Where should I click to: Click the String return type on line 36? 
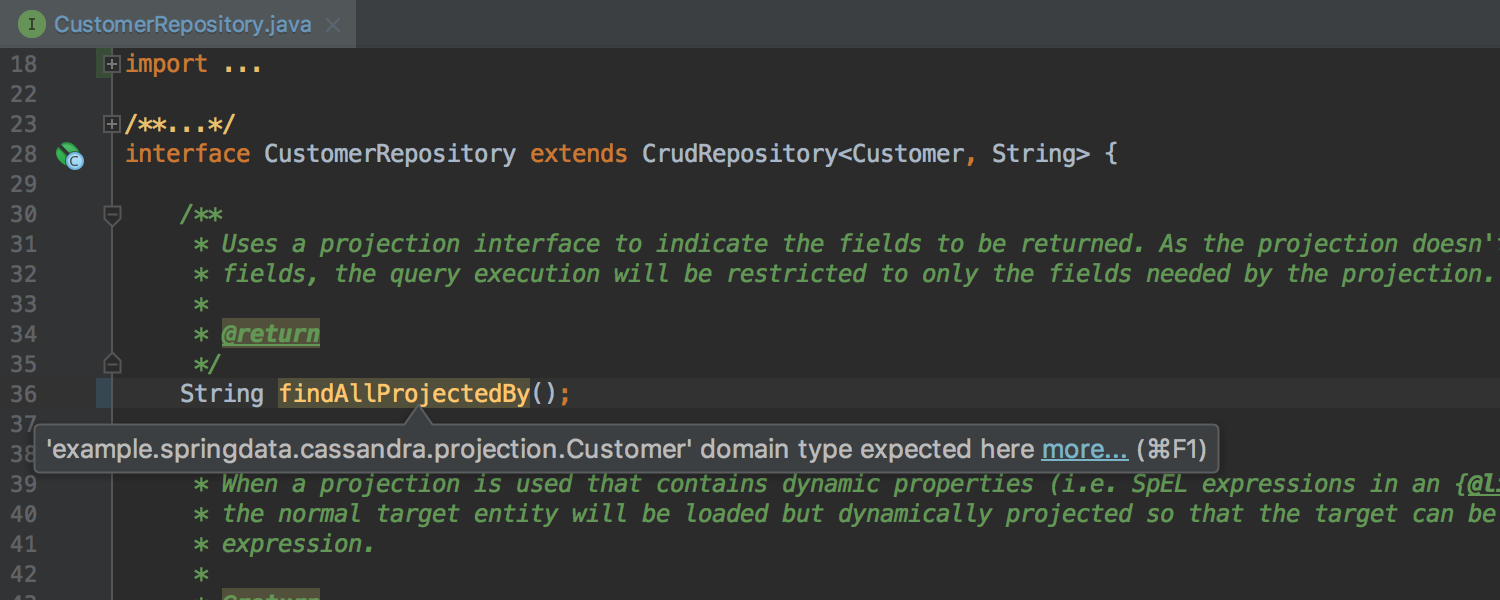(x=222, y=394)
